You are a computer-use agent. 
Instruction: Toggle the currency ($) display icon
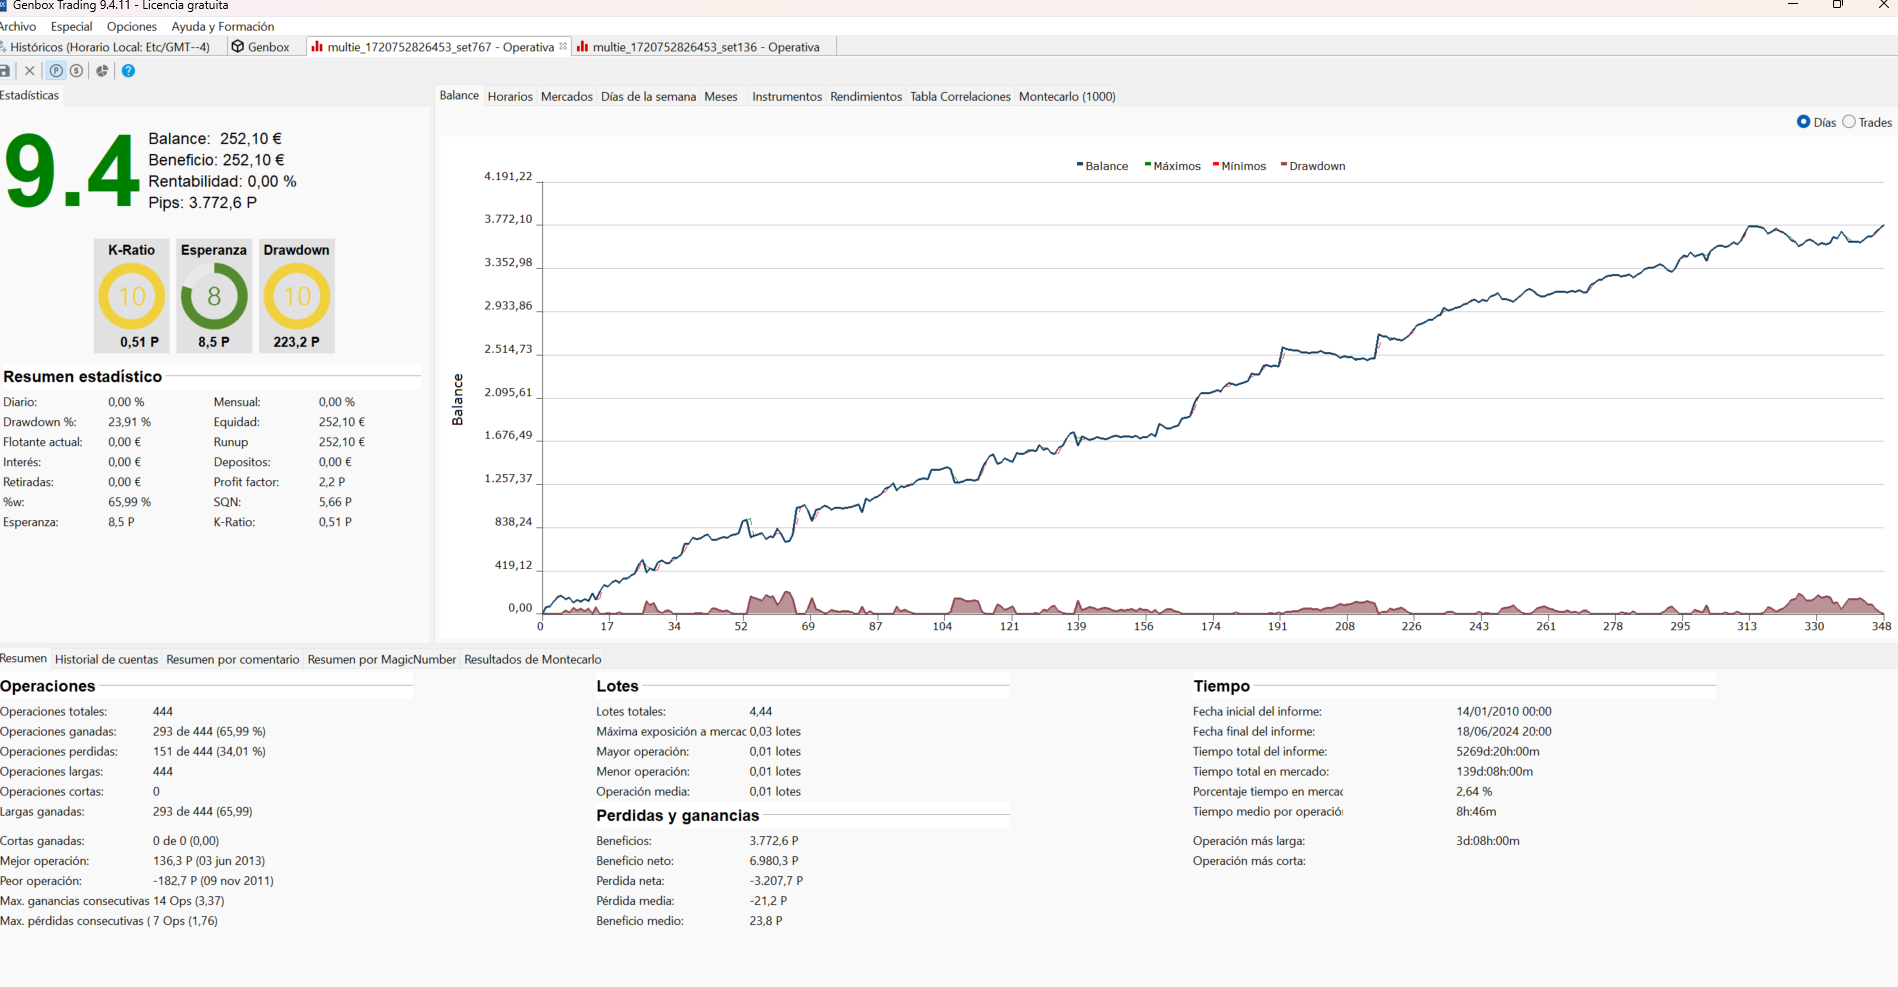tap(77, 71)
